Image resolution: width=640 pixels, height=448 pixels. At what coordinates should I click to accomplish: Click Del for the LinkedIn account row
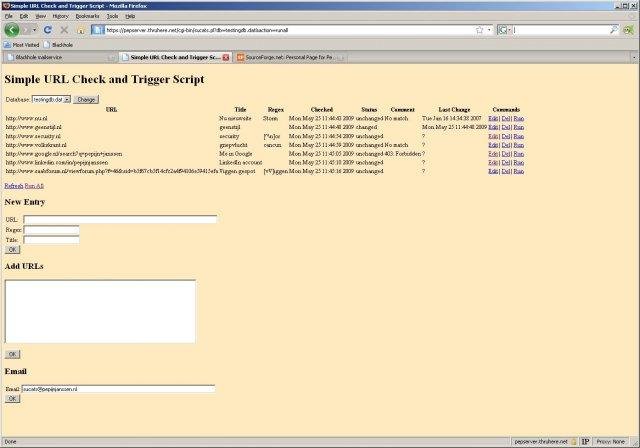506,162
